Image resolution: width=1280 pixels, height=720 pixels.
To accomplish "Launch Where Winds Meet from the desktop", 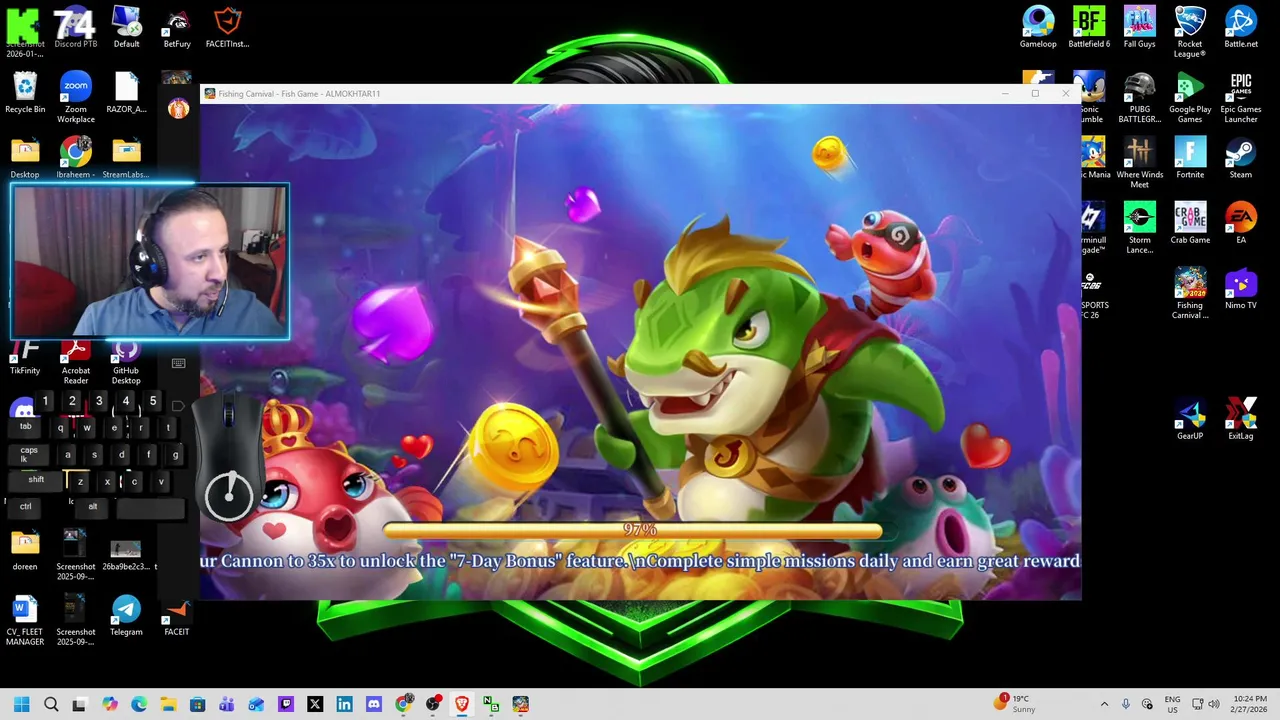I will pyautogui.click(x=1139, y=163).
